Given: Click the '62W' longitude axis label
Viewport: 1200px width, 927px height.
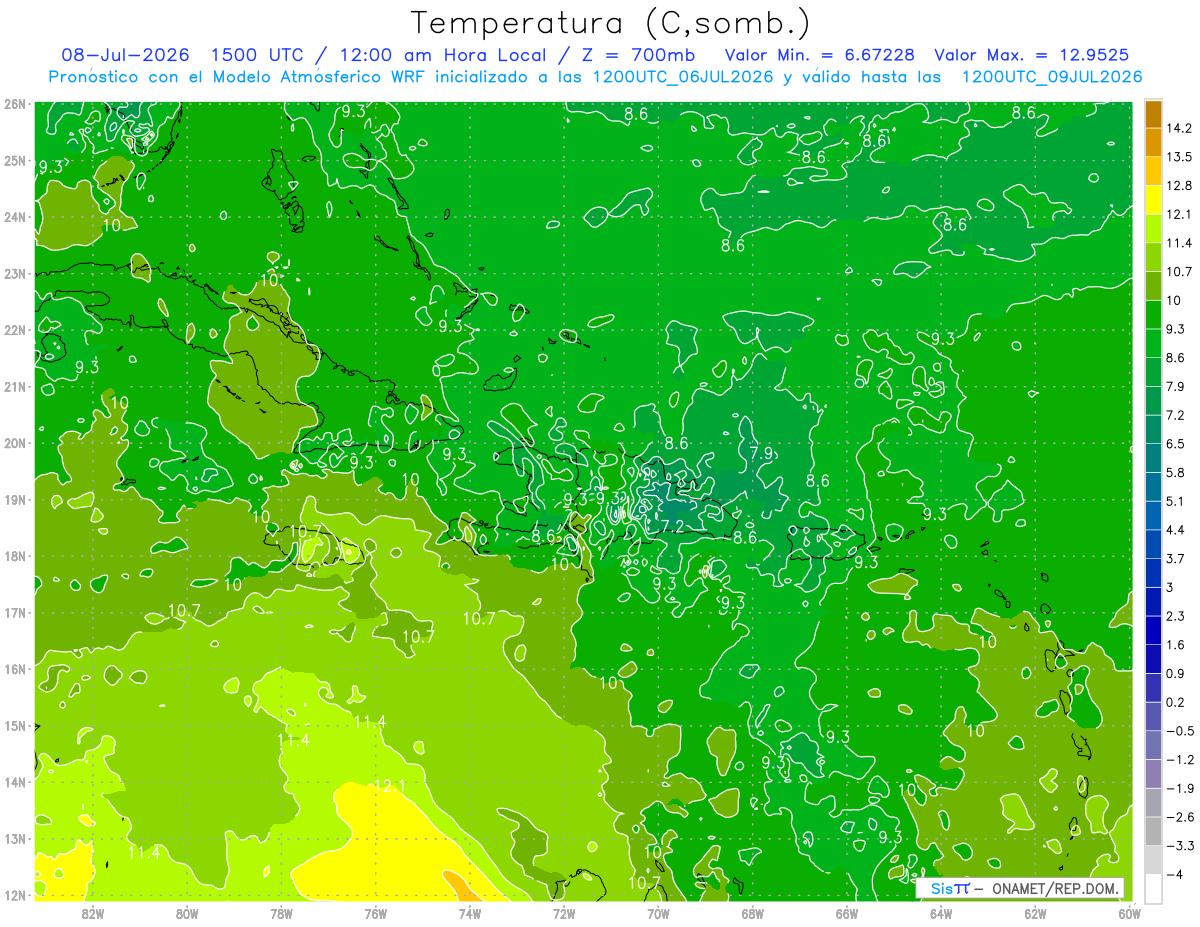Looking at the screenshot, I should click(1035, 912).
